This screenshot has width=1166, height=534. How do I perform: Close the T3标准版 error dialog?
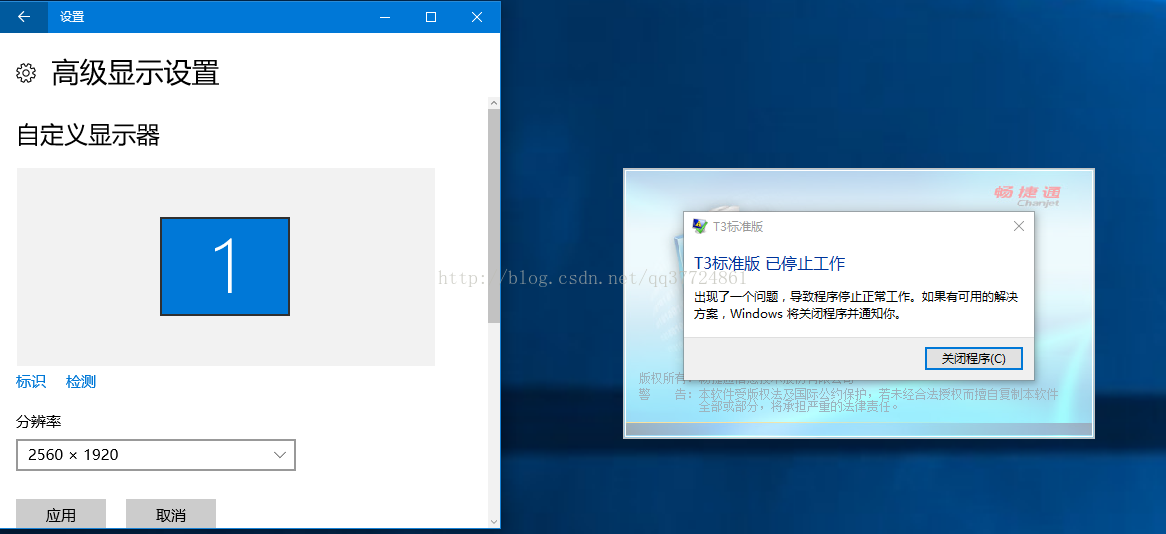coord(1019,226)
